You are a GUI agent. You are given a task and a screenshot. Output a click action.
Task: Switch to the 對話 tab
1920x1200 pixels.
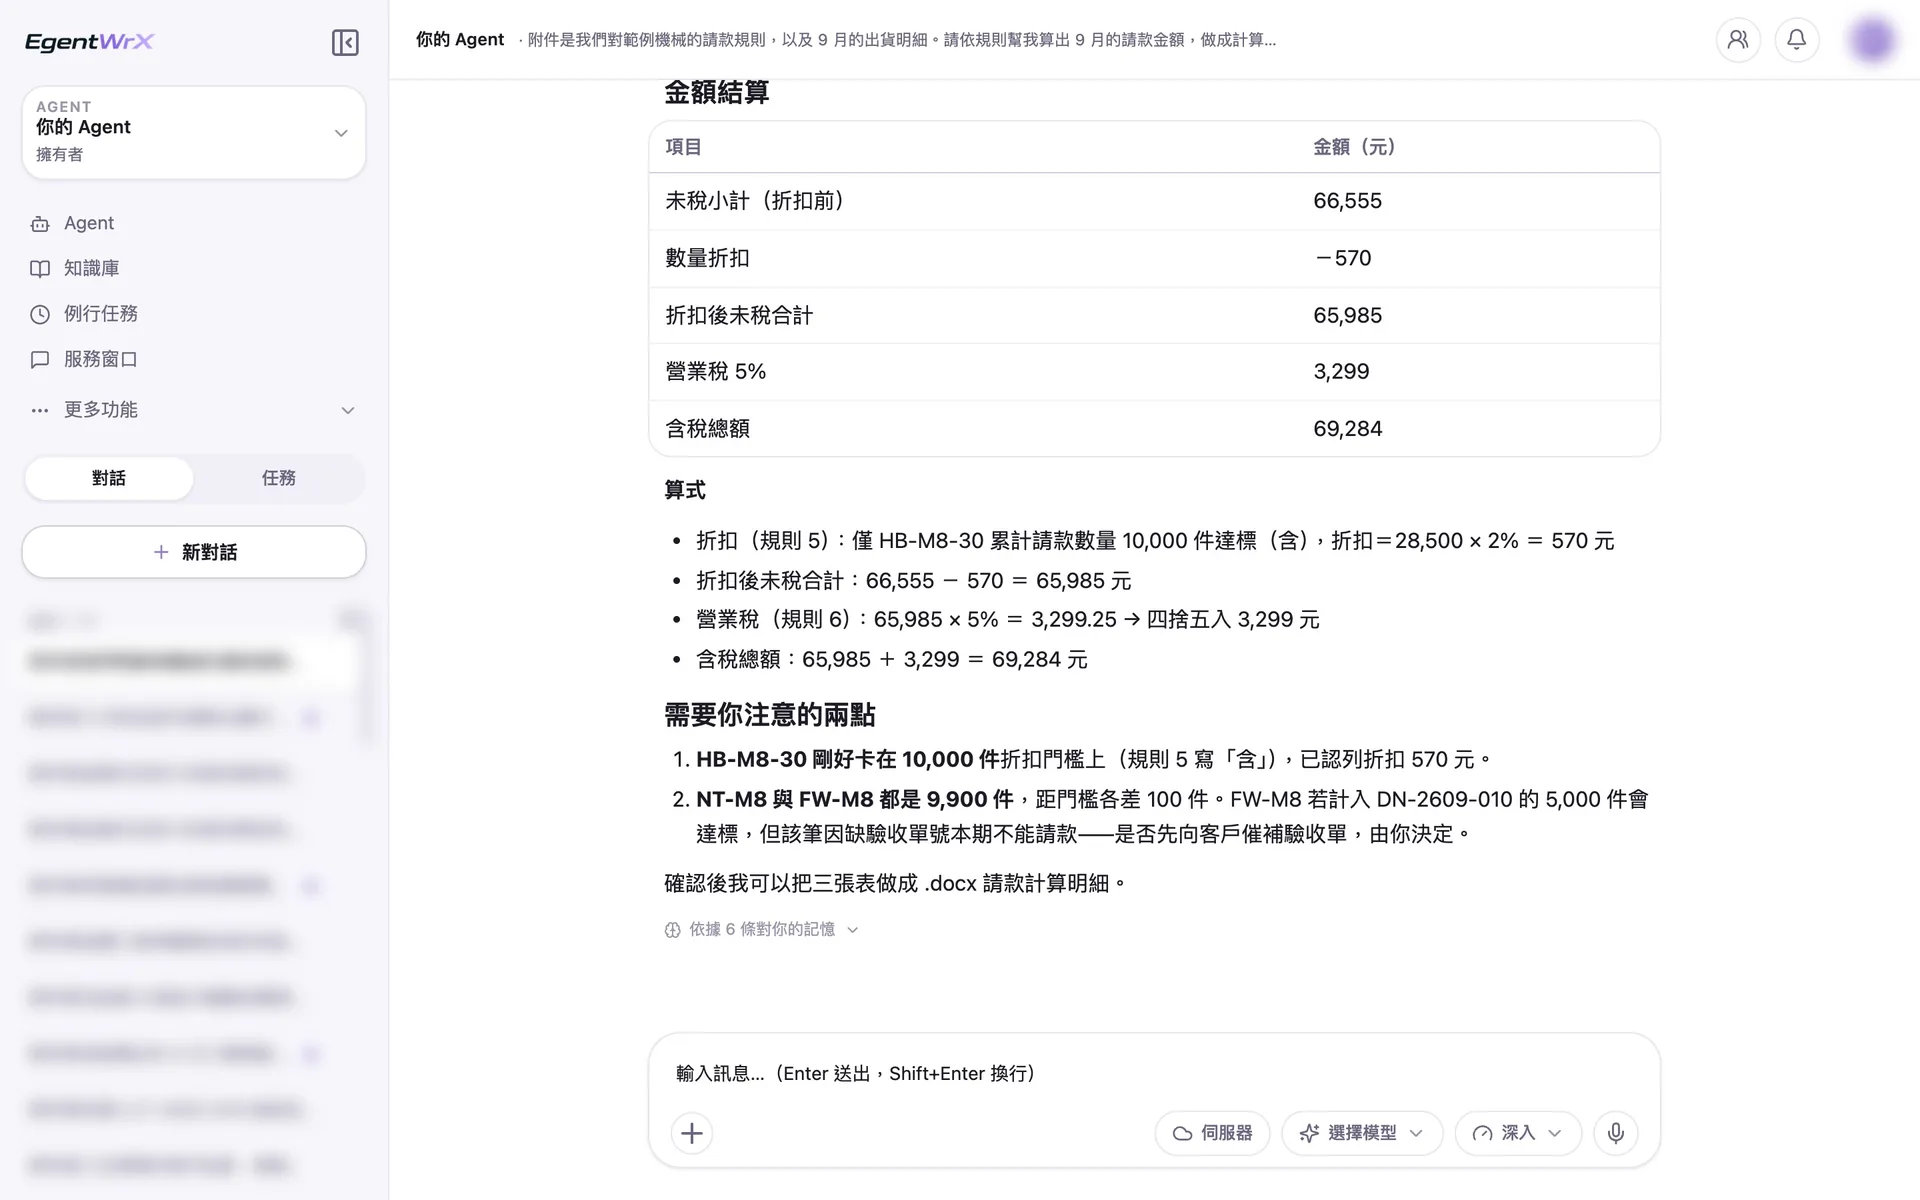click(x=109, y=478)
